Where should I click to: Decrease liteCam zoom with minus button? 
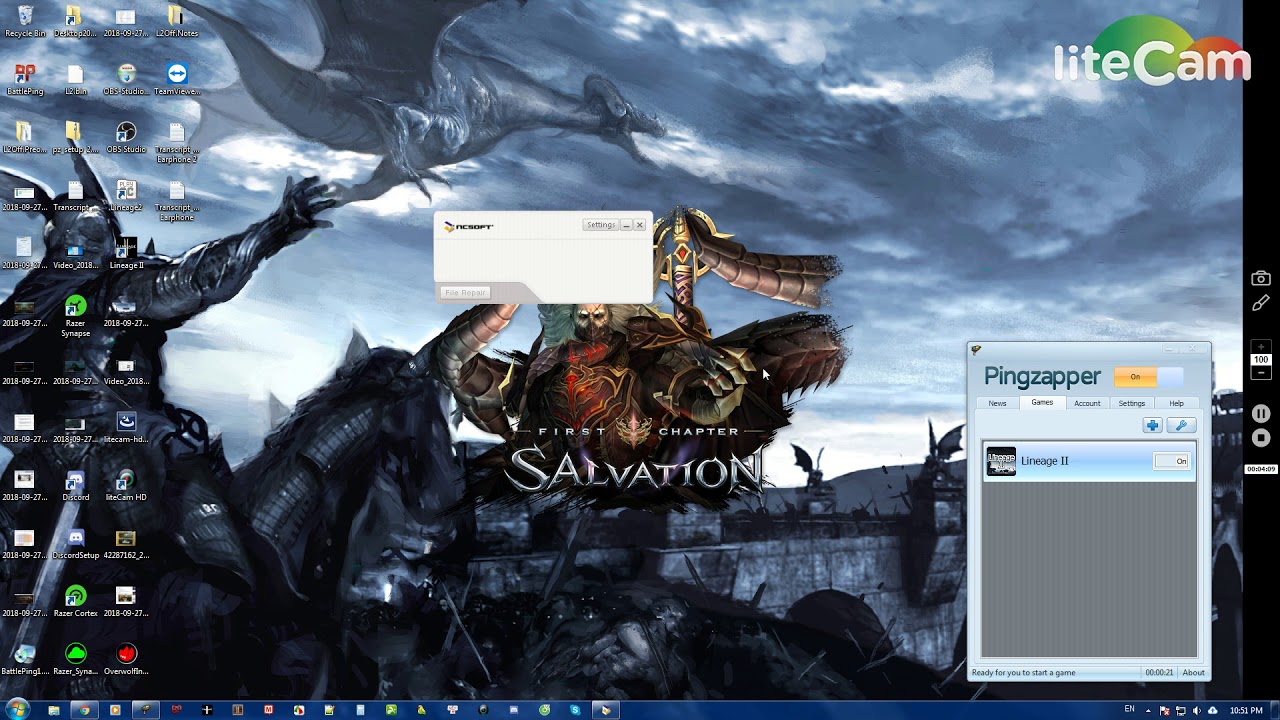1261,372
